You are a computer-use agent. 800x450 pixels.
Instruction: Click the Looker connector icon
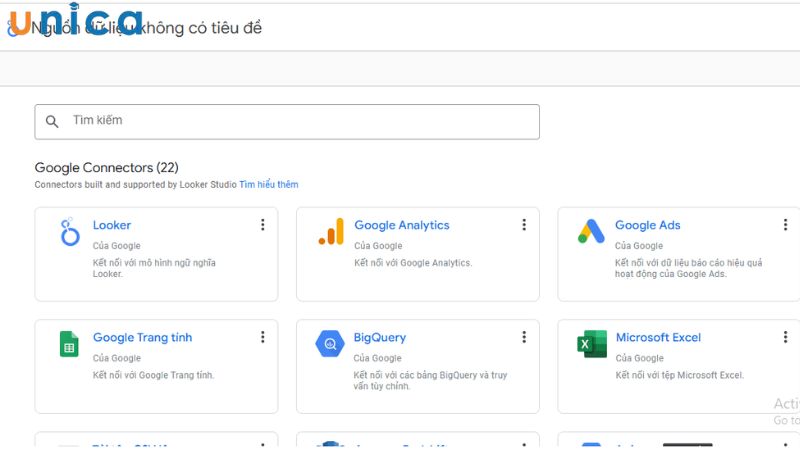(x=69, y=232)
